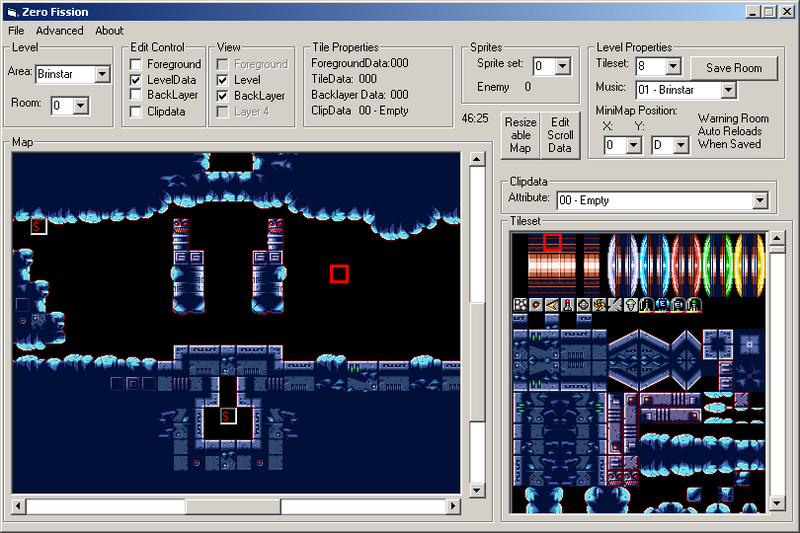The image size is (800, 533).
Task: Click the Resizeable Map button
Action: pyautogui.click(x=520, y=135)
